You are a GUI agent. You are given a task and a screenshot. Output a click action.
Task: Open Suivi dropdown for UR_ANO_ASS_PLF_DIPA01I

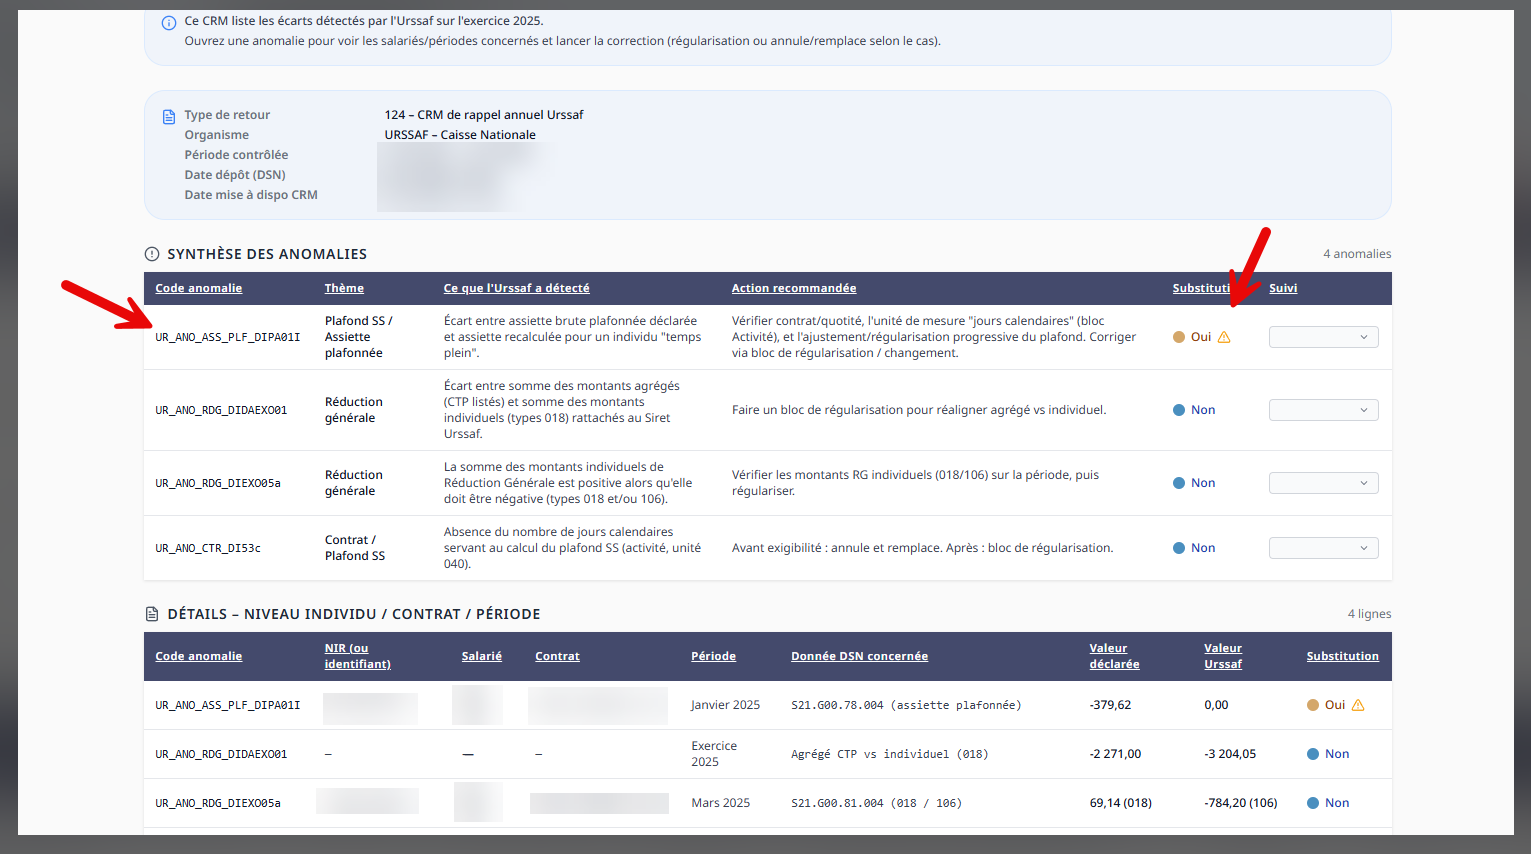[1323, 337]
